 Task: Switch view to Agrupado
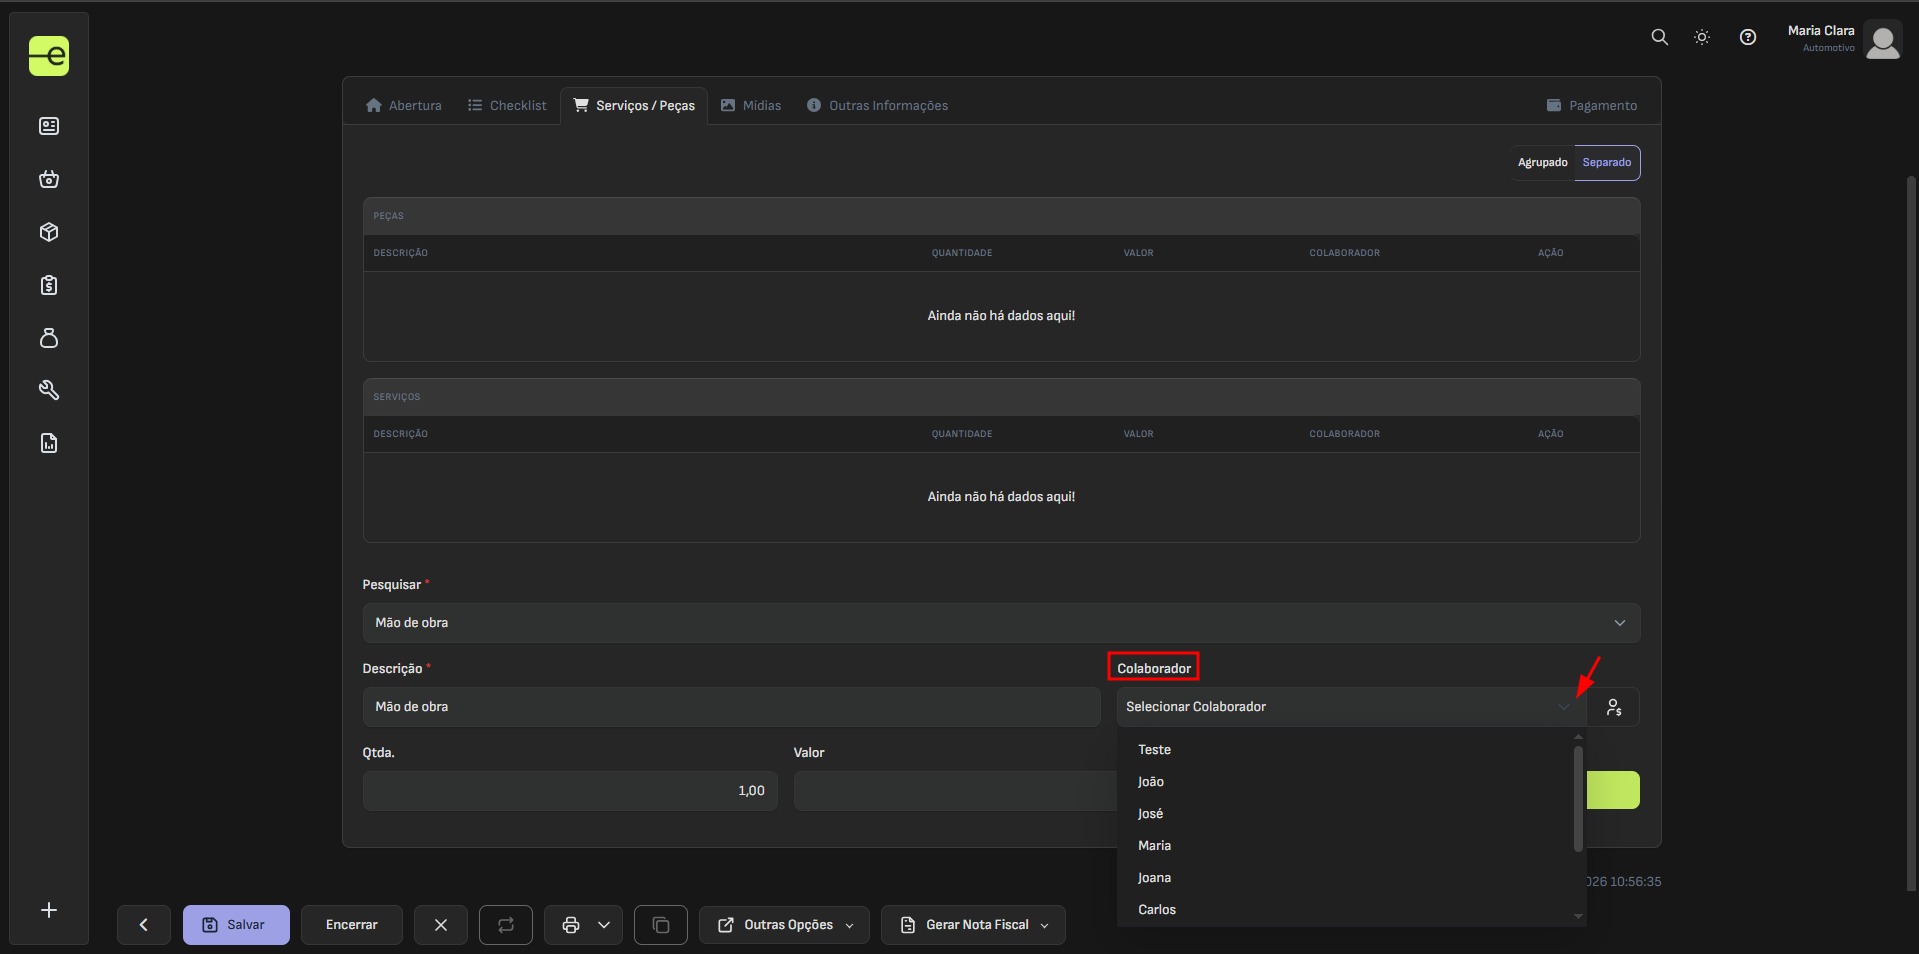1542,163
